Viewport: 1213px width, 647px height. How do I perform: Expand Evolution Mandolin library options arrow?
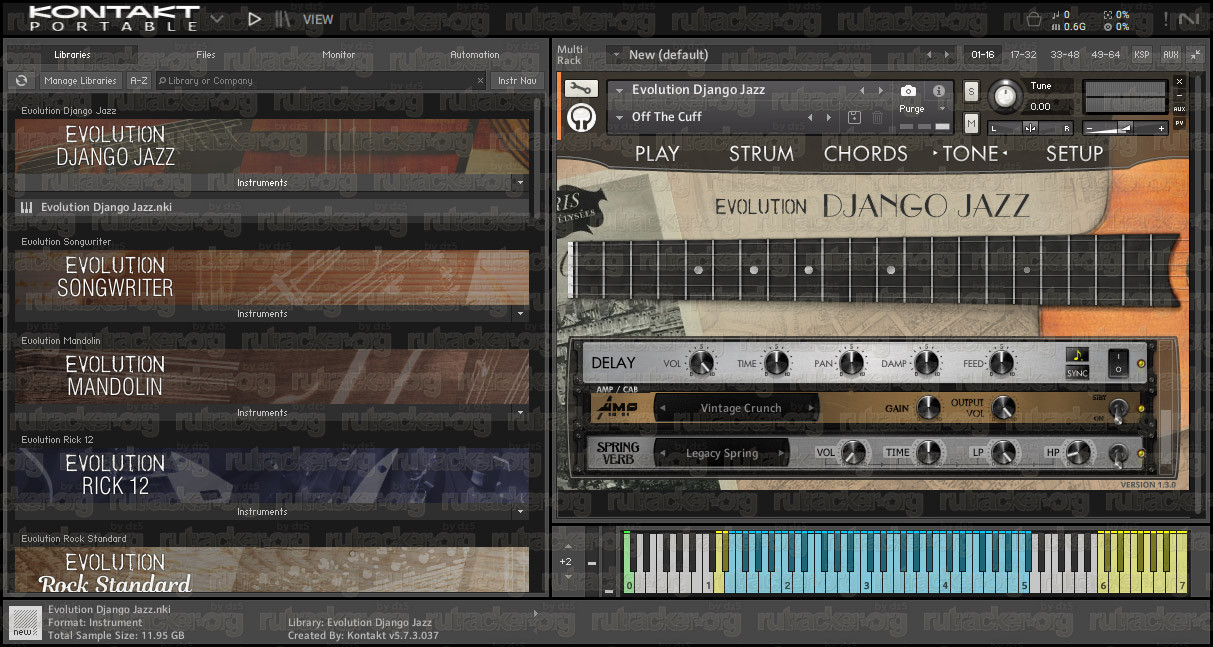(518, 413)
